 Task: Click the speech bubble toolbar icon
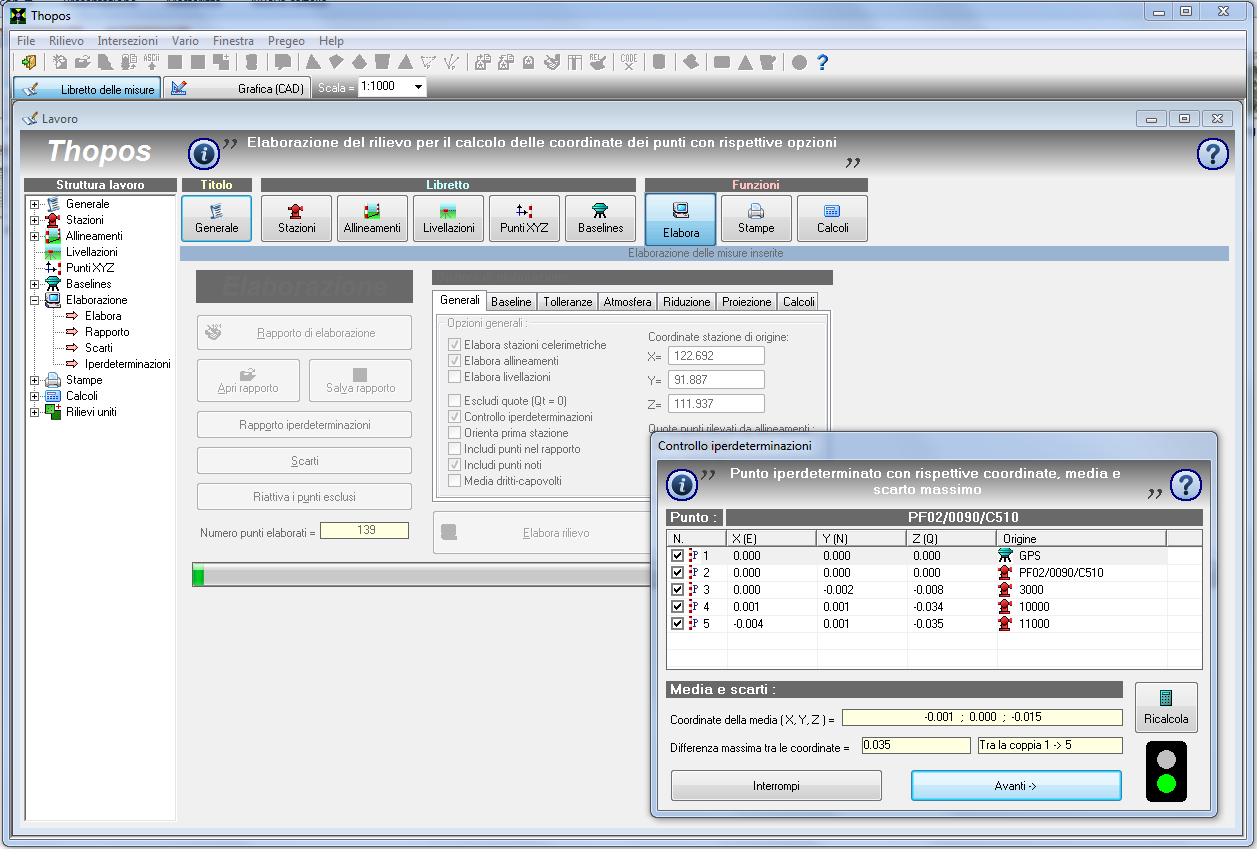pos(283,62)
